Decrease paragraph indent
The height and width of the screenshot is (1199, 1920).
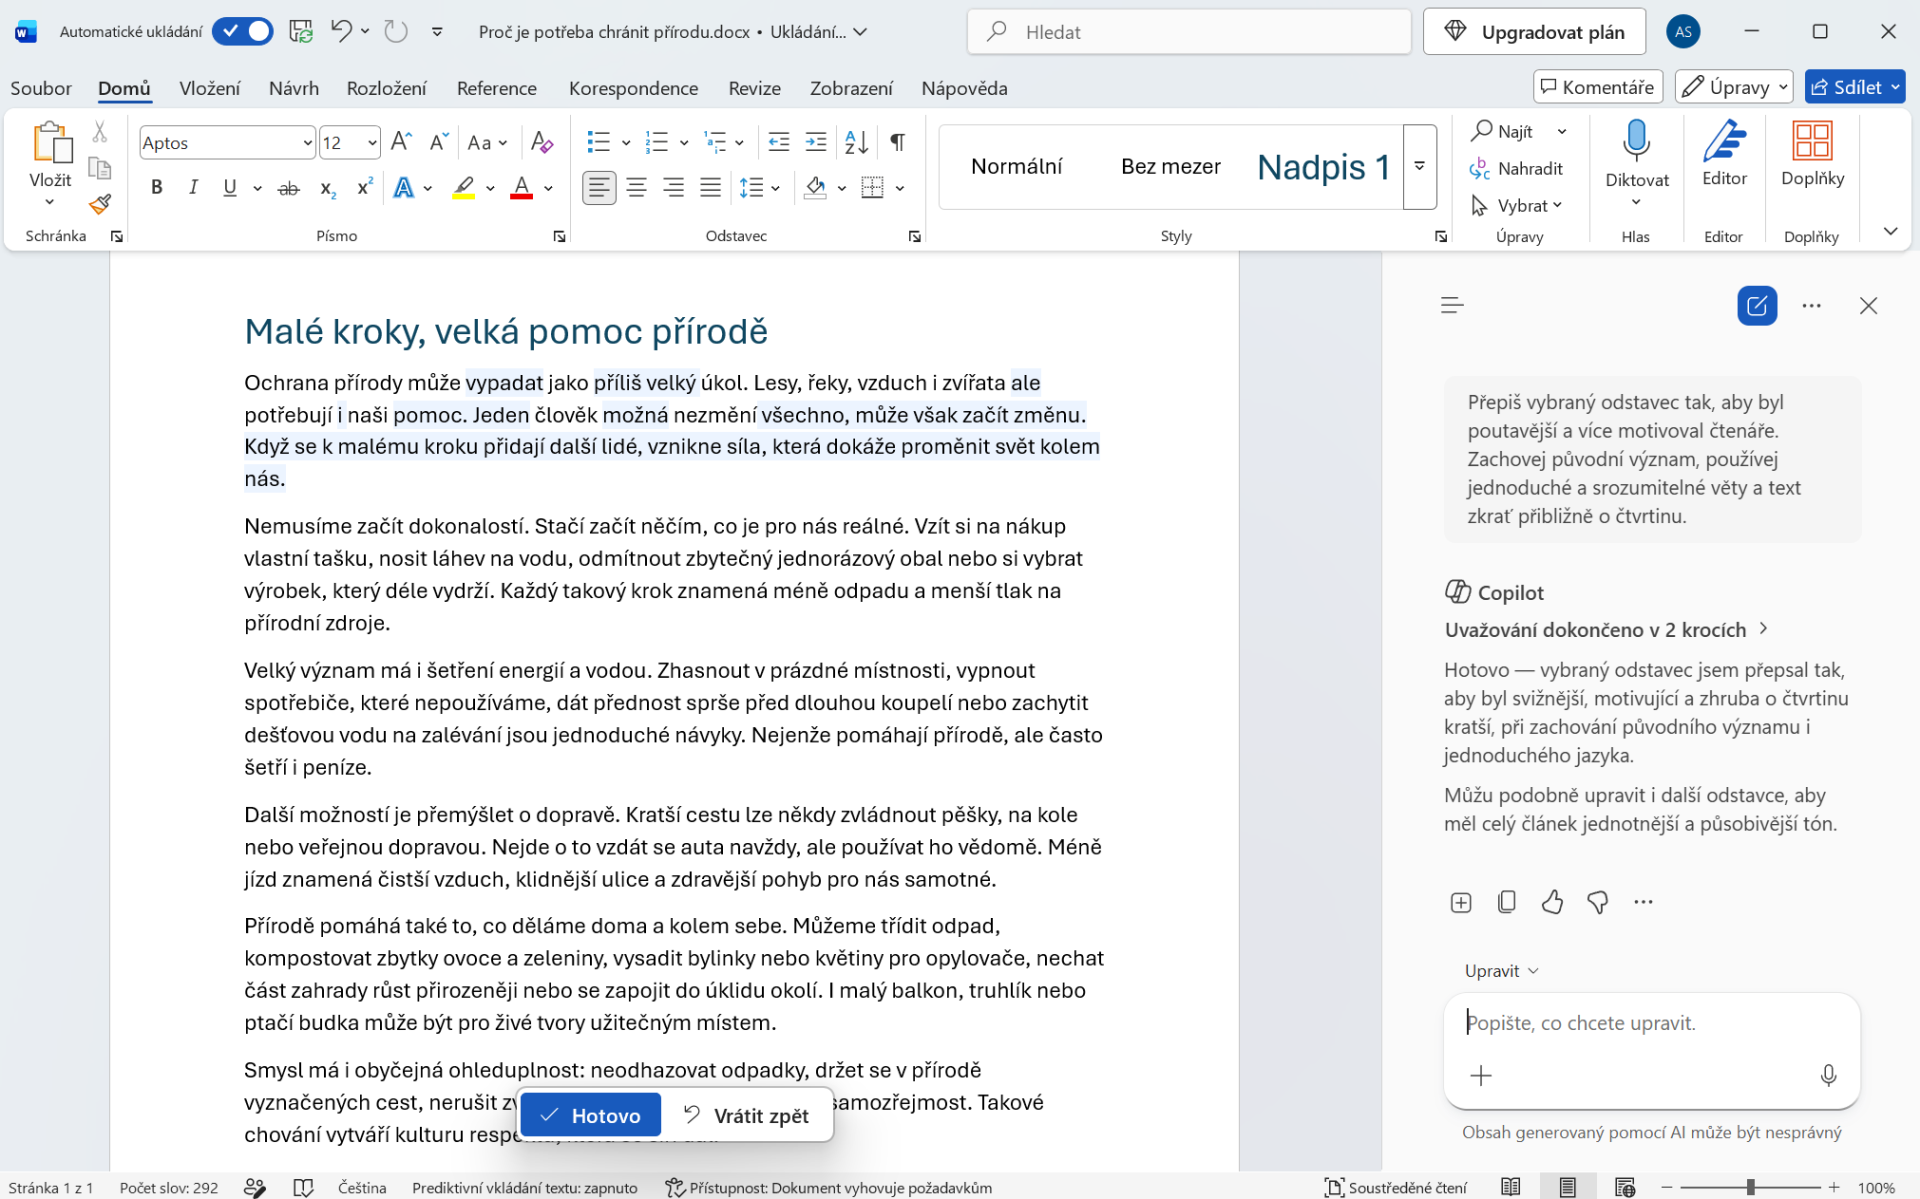pyautogui.click(x=779, y=142)
